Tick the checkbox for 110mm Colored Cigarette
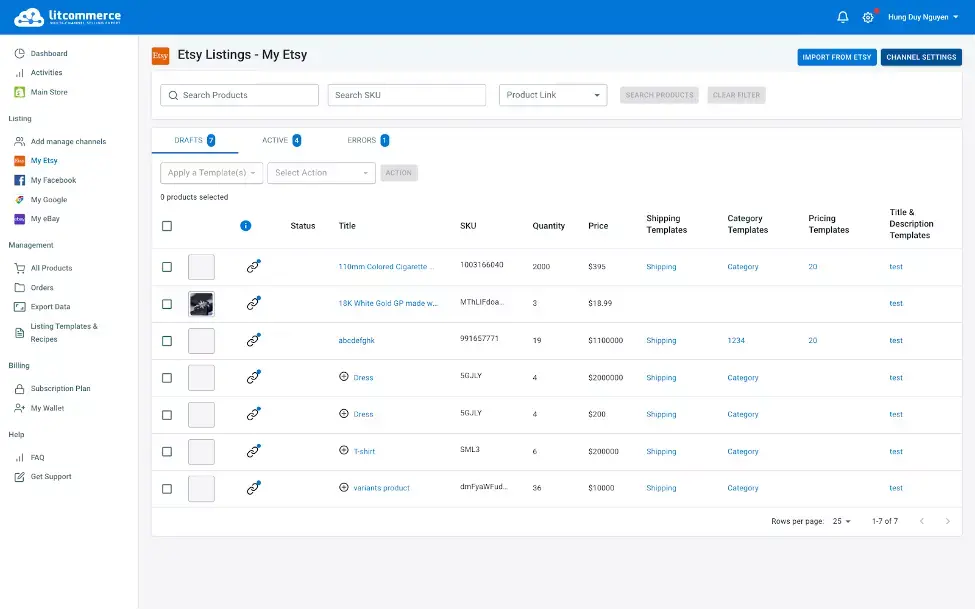The width and height of the screenshot is (977, 610). point(167,267)
